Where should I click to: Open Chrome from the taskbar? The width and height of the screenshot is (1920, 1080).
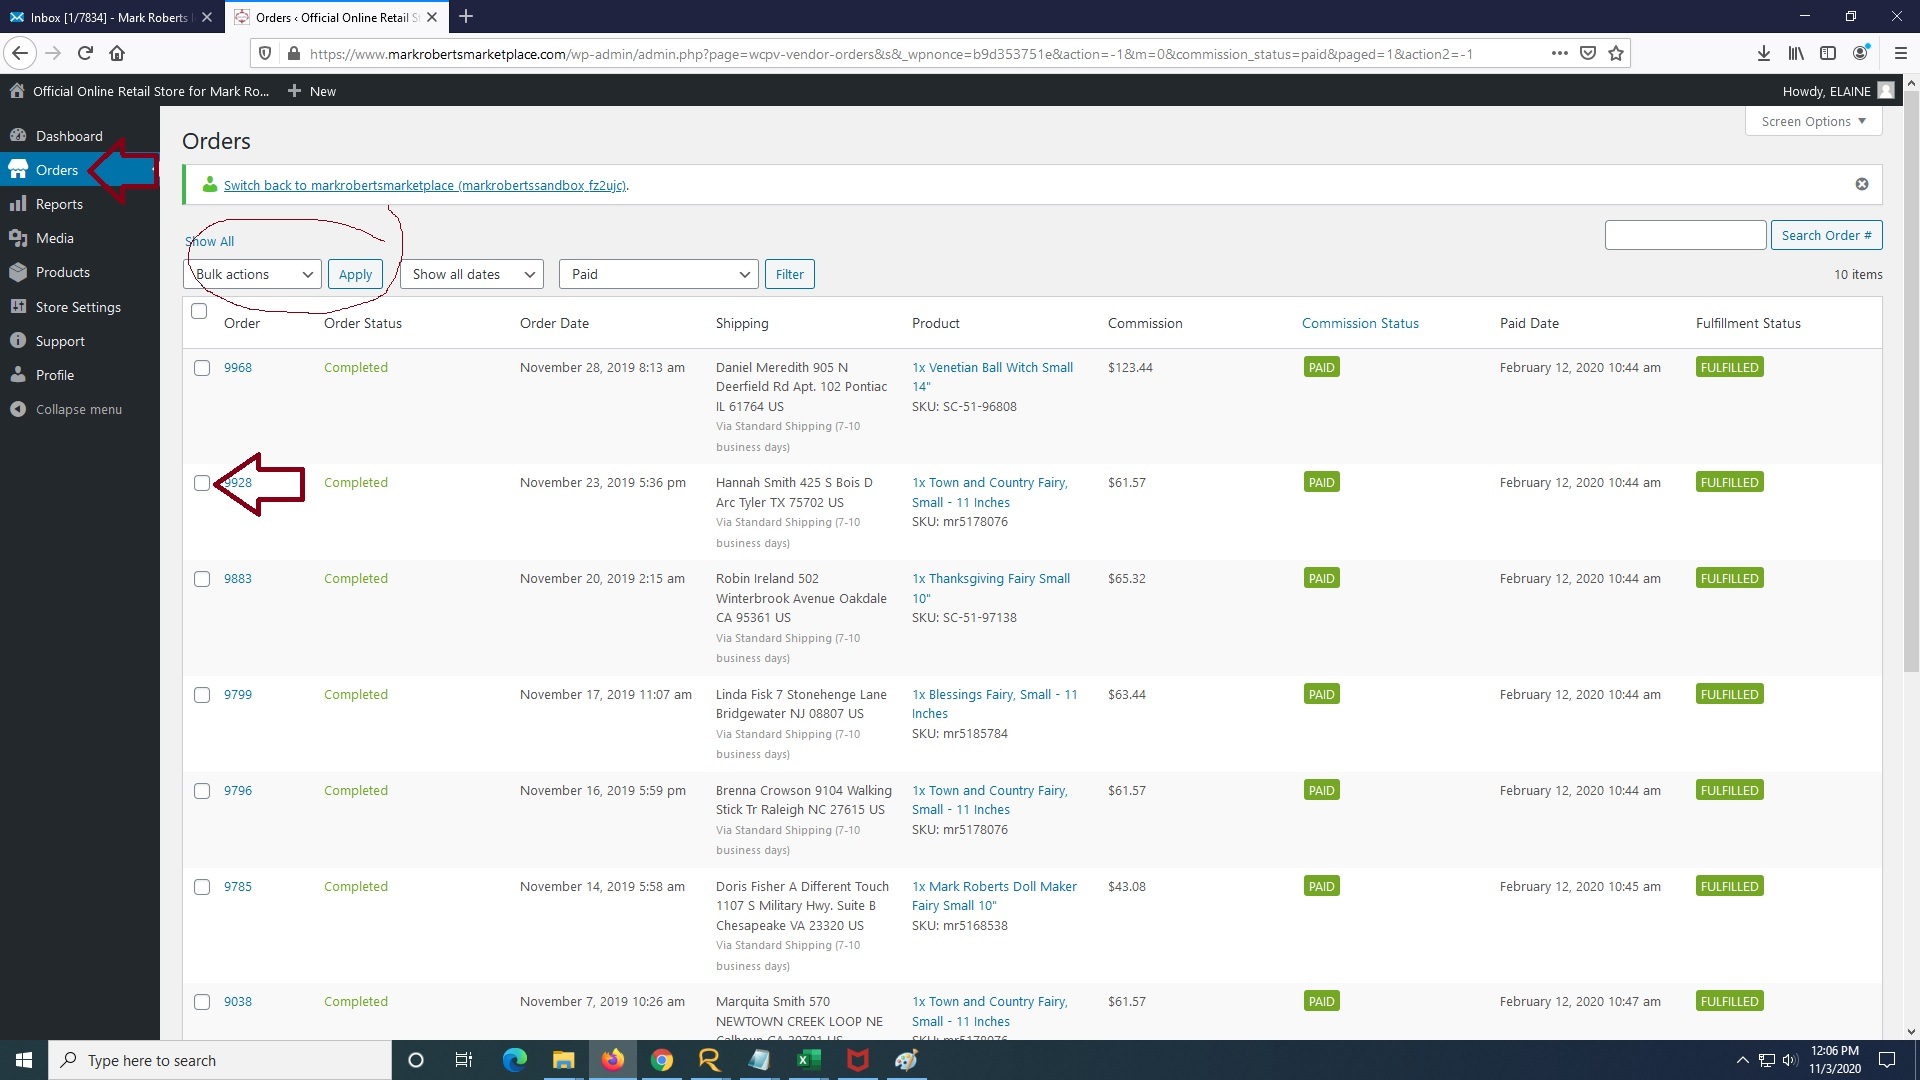tap(661, 1060)
